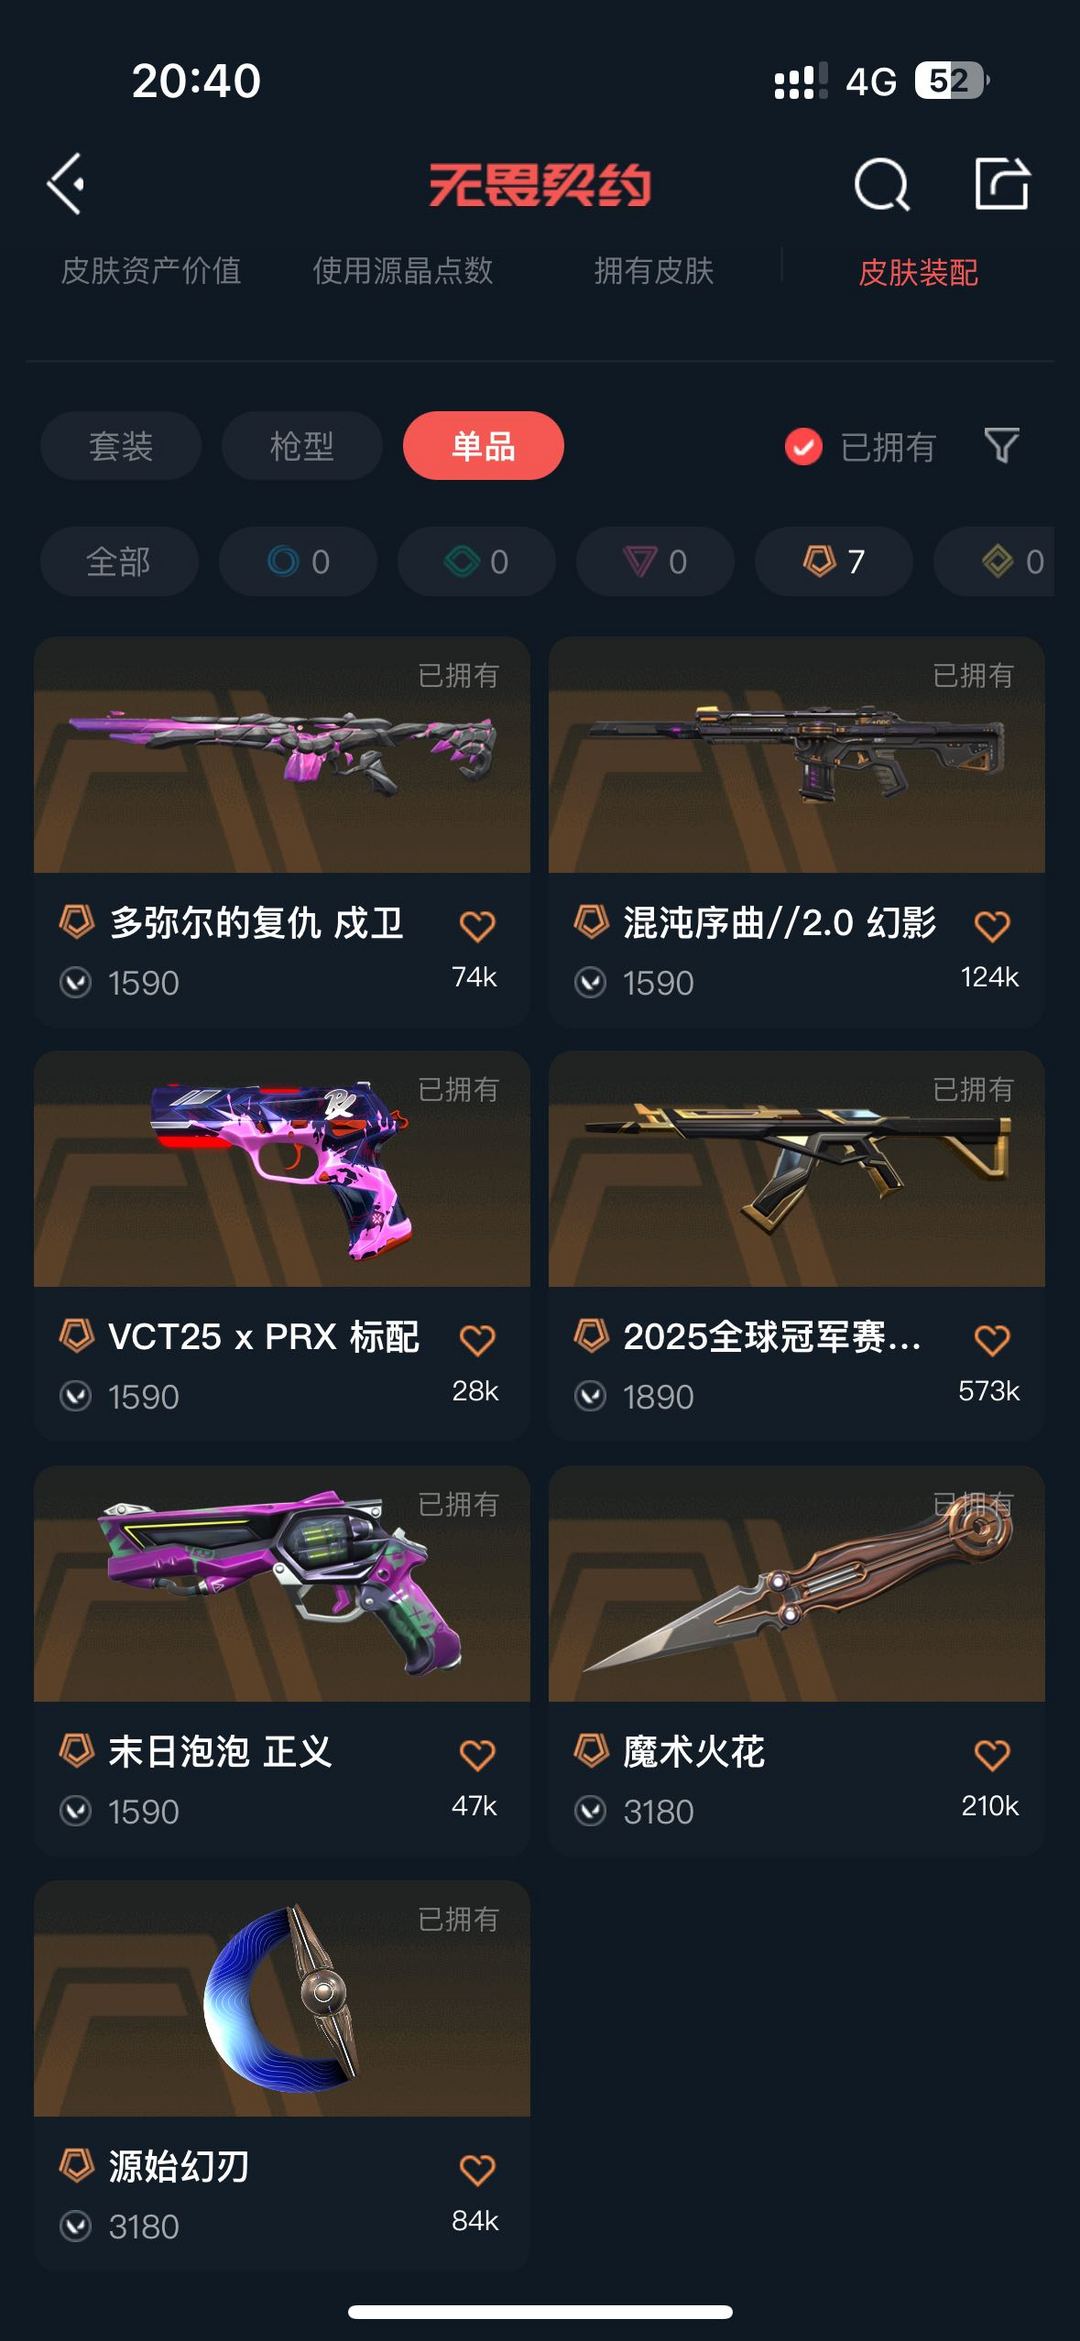Favorite the 多弥尔的复仇 戍卫 skin heart
Image resolution: width=1080 pixels, height=2341 pixels.
(x=477, y=926)
